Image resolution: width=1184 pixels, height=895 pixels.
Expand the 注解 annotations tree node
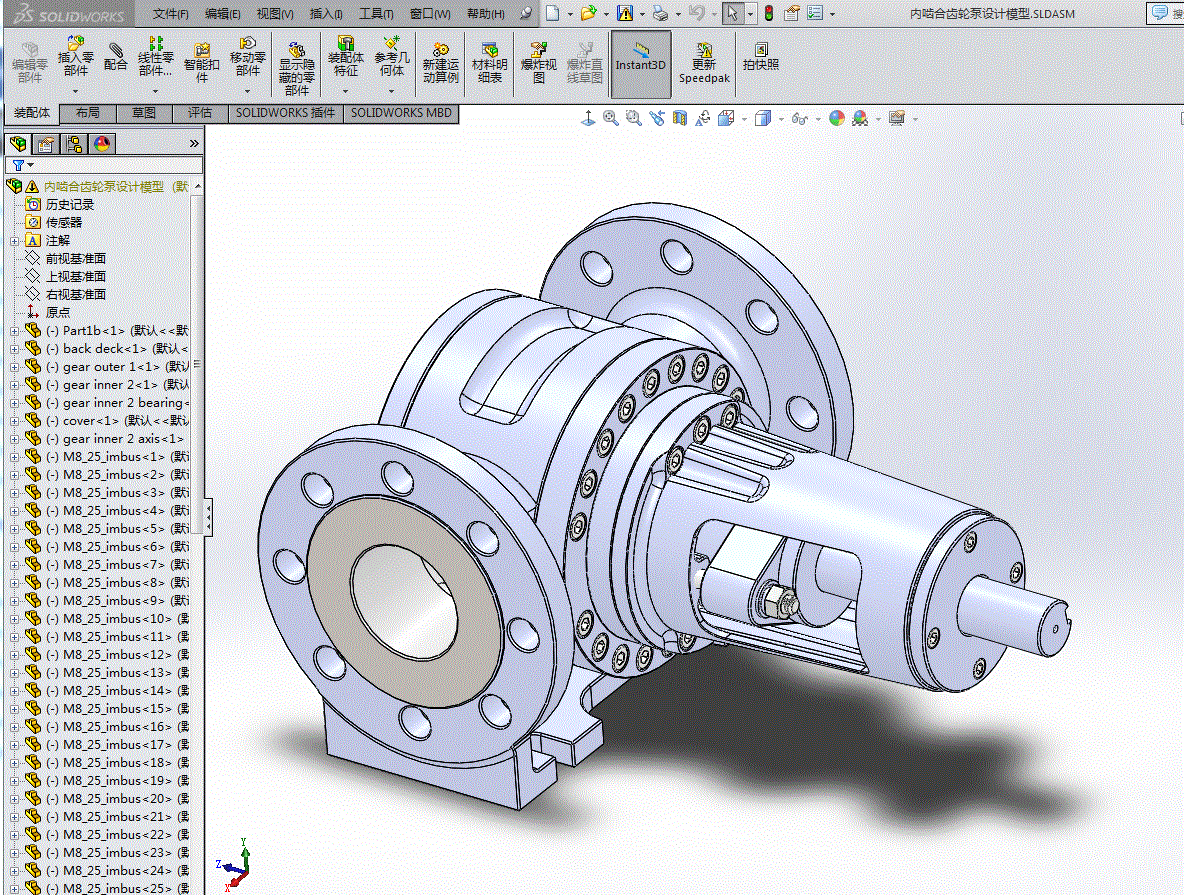pos(14,241)
